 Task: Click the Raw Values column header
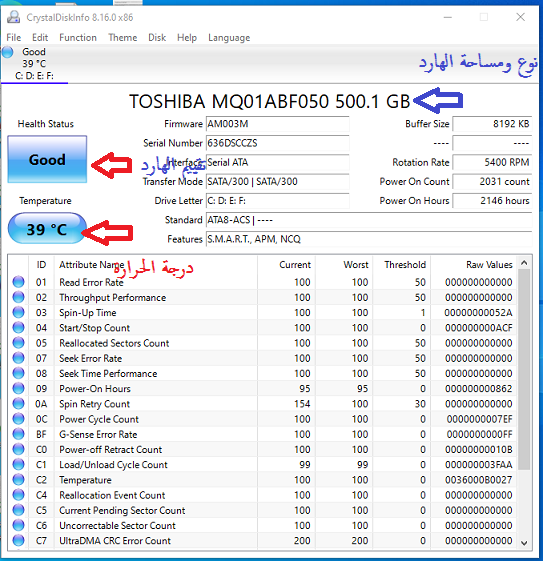pyautogui.click(x=474, y=265)
